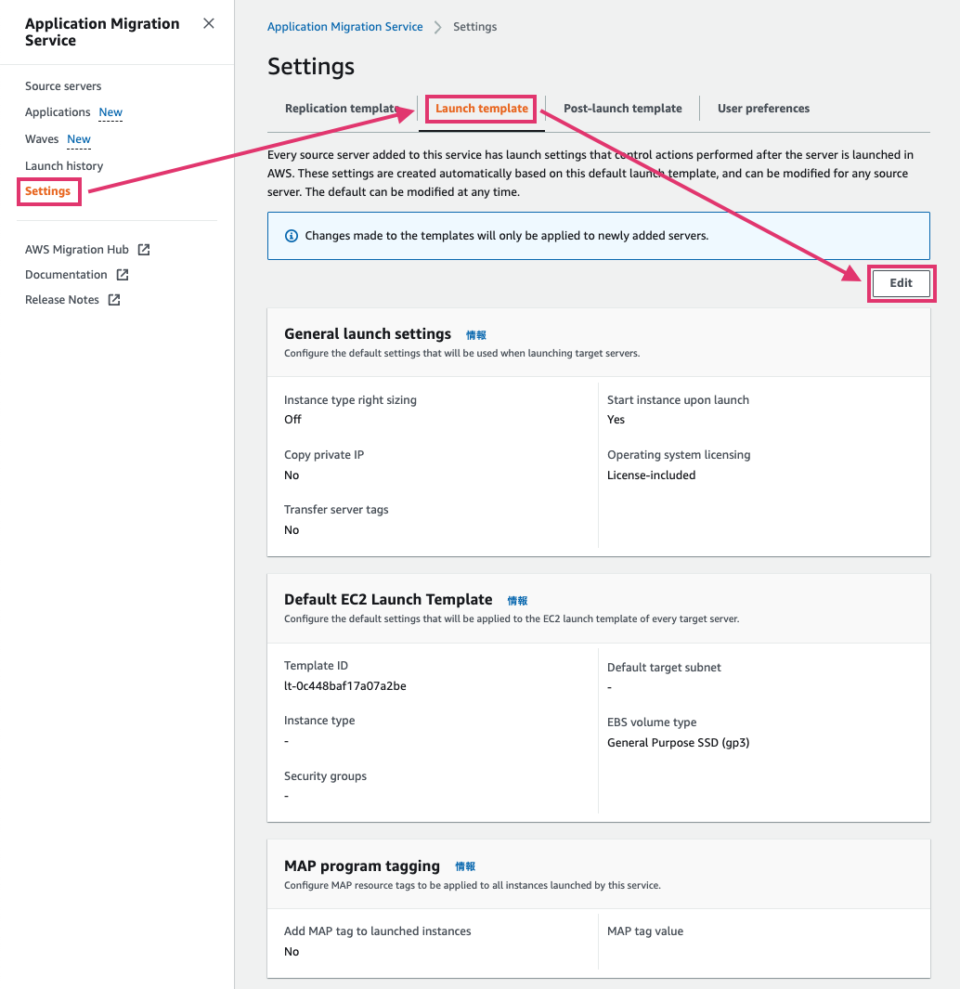Screen dimensions: 960x989
Task: Click the MAP program tagging heading
Action: pyautogui.click(x=361, y=866)
